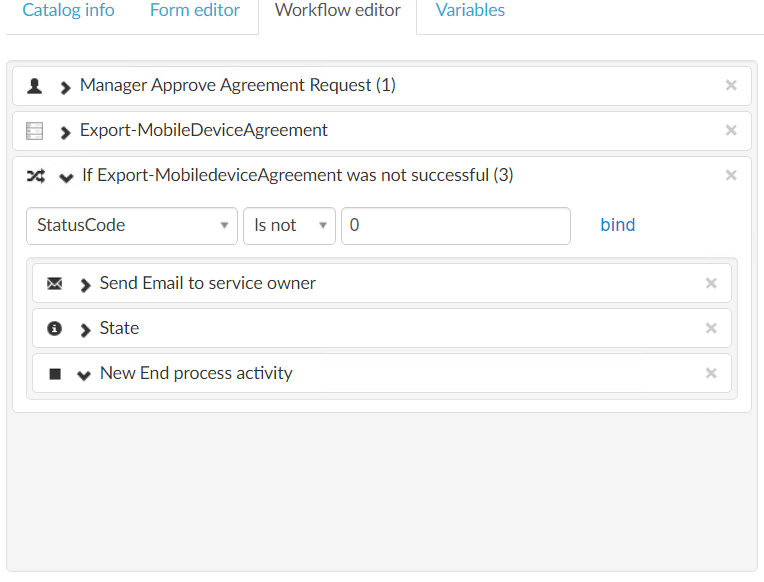Delete the New End process activity
This screenshot has width=764, height=582.
tap(711, 374)
